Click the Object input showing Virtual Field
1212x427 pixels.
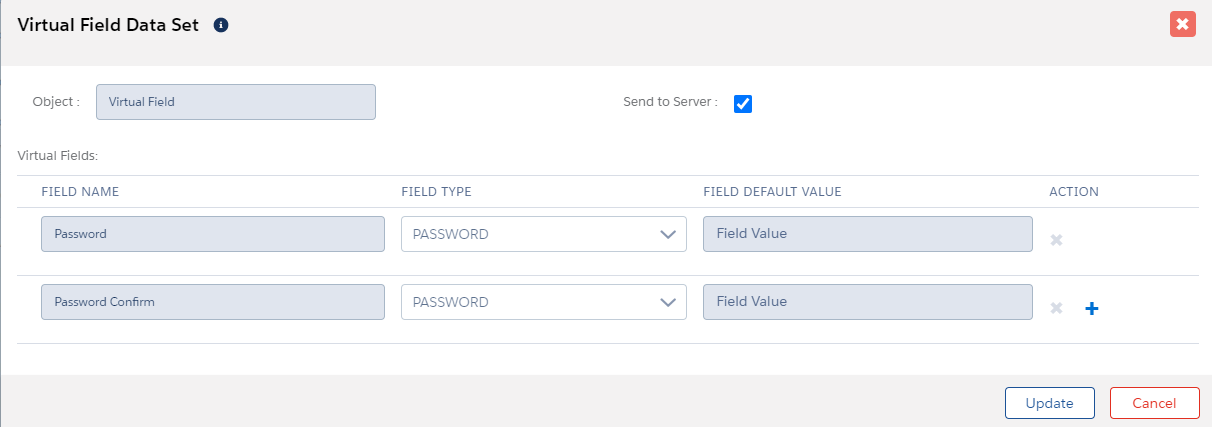point(235,102)
